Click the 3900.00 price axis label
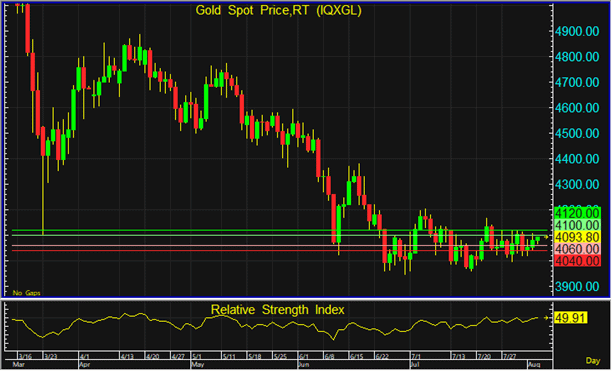This screenshot has width=612, height=371. [577, 287]
